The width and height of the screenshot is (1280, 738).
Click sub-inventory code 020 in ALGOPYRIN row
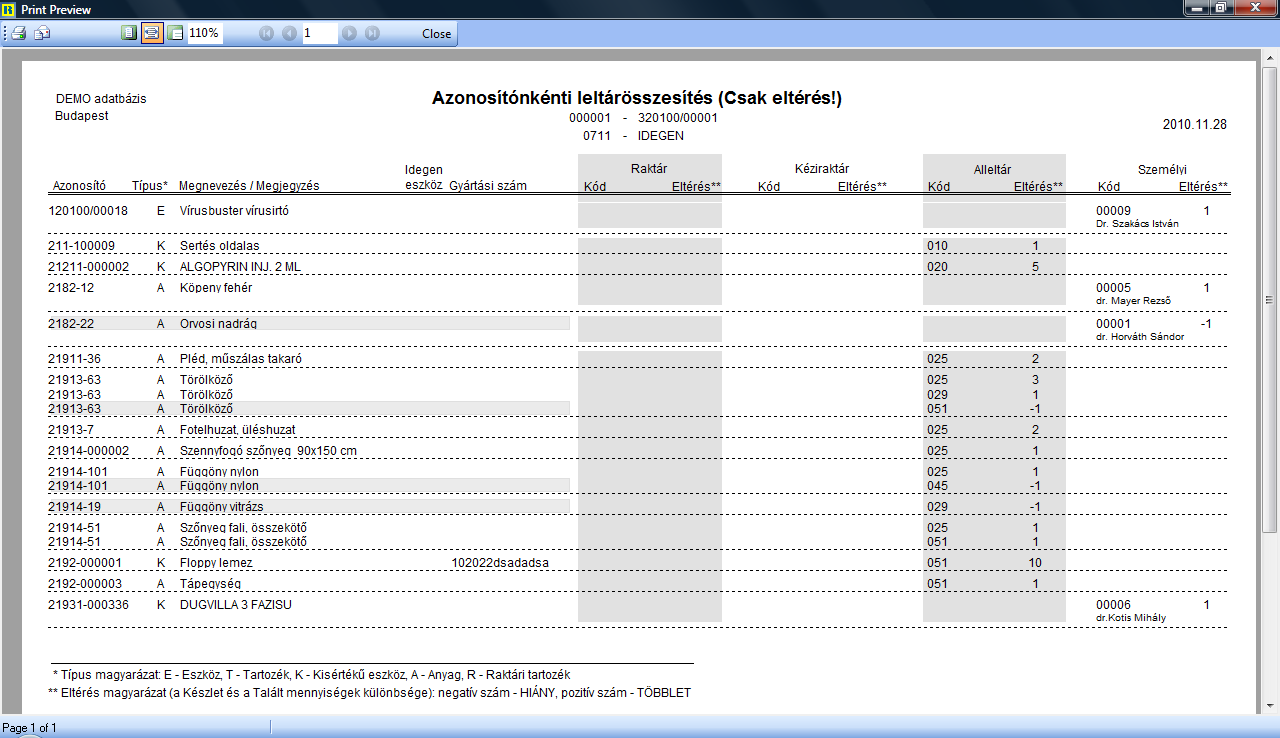click(937, 267)
